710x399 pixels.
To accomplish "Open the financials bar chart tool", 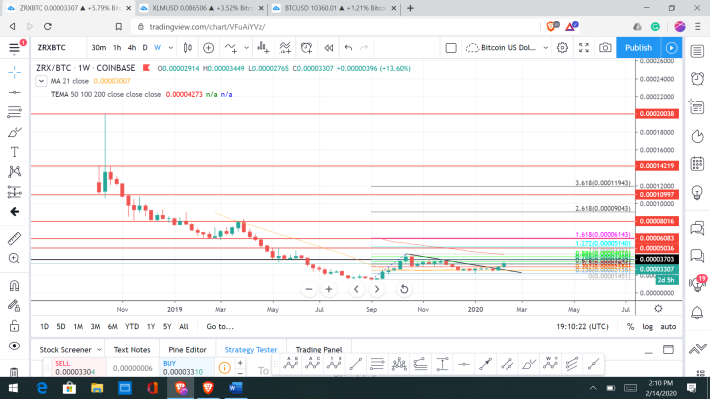I will pos(263,48).
